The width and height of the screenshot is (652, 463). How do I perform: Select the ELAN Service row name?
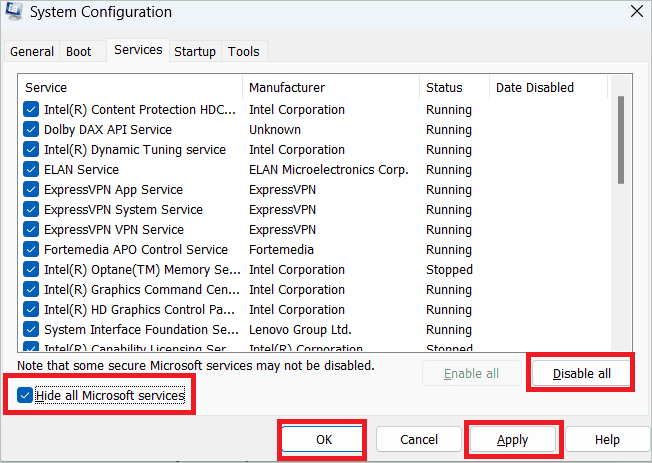[x=82, y=170]
